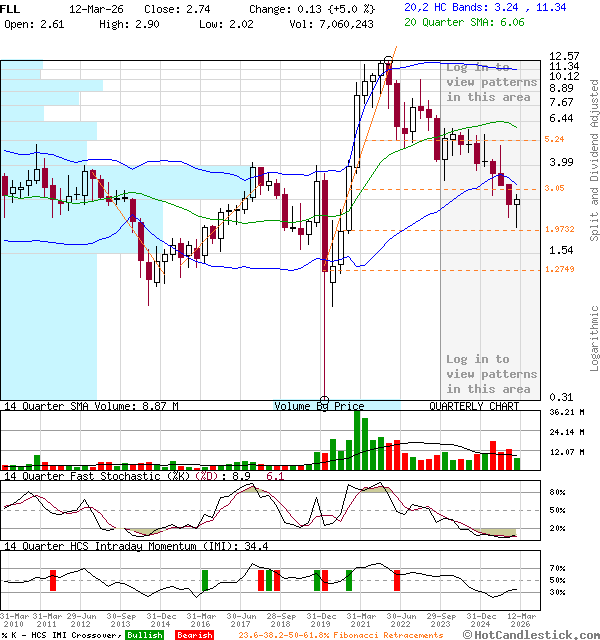Open the HotCandlestick.com link

[543, 635]
